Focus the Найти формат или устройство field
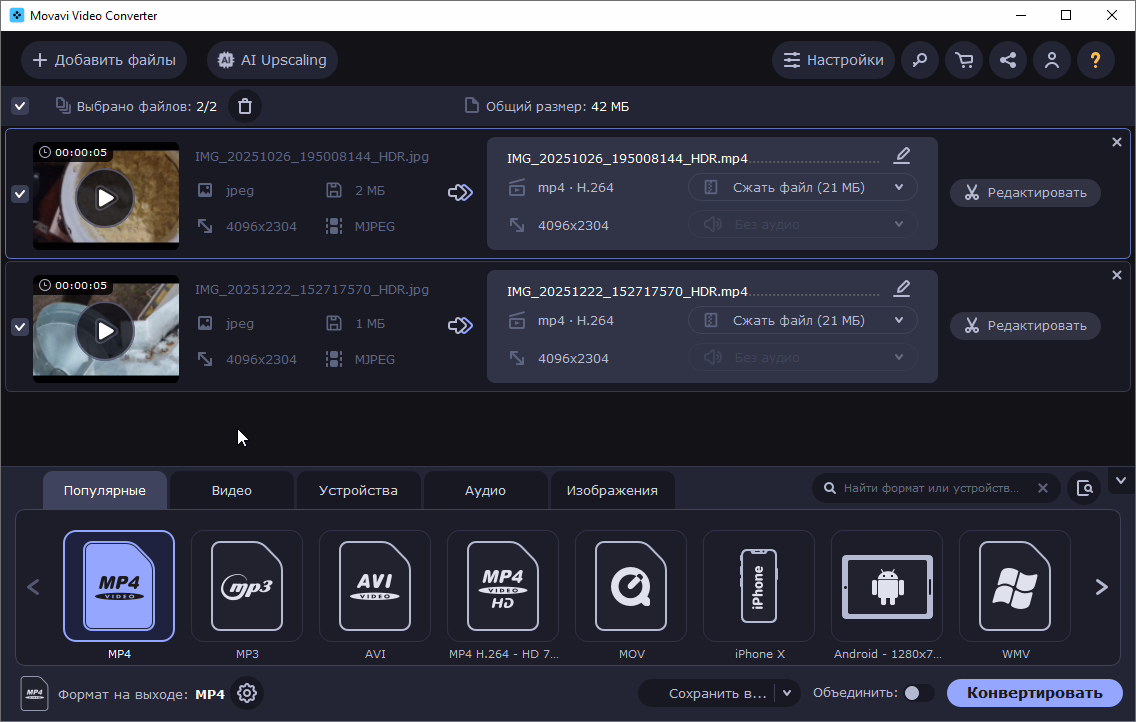The height and width of the screenshot is (722, 1136). [x=930, y=488]
